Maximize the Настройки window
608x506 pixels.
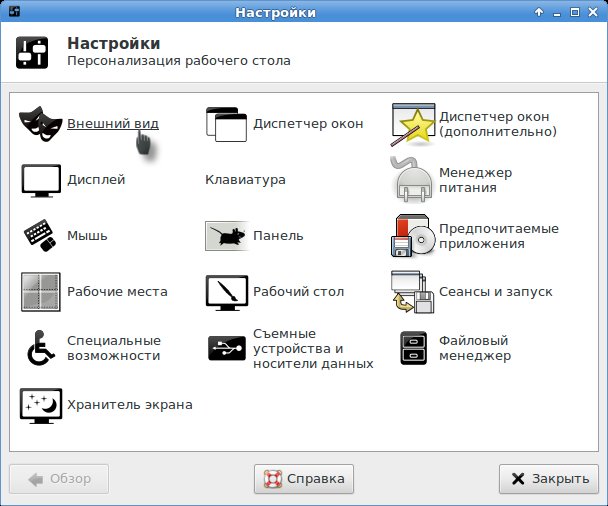click(x=575, y=12)
